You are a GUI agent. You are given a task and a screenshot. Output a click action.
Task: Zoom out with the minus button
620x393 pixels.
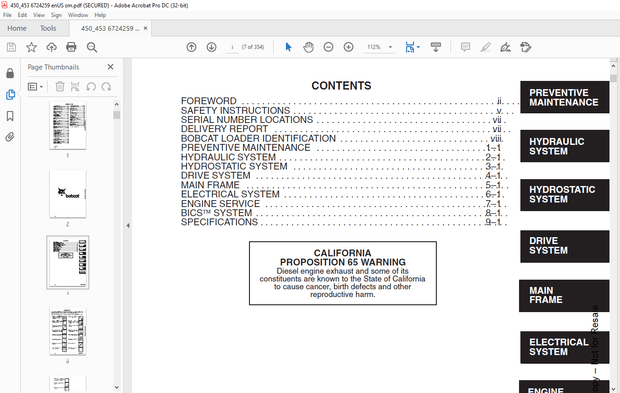[328, 47]
